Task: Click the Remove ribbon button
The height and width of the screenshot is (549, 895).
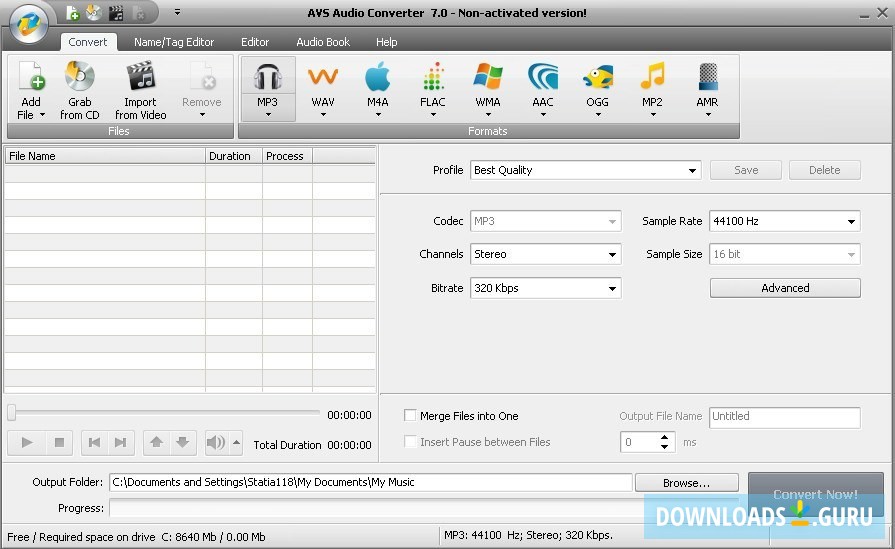Action: point(201,90)
